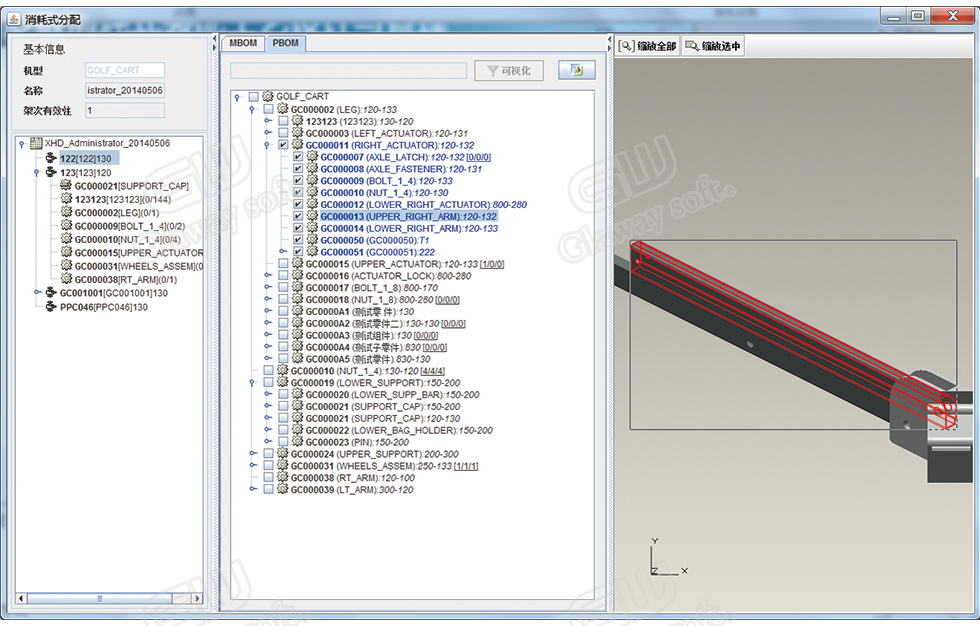Click the export icon button beside 可视化
The width and height of the screenshot is (980, 626).
pyautogui.click(x=576, y=70)
